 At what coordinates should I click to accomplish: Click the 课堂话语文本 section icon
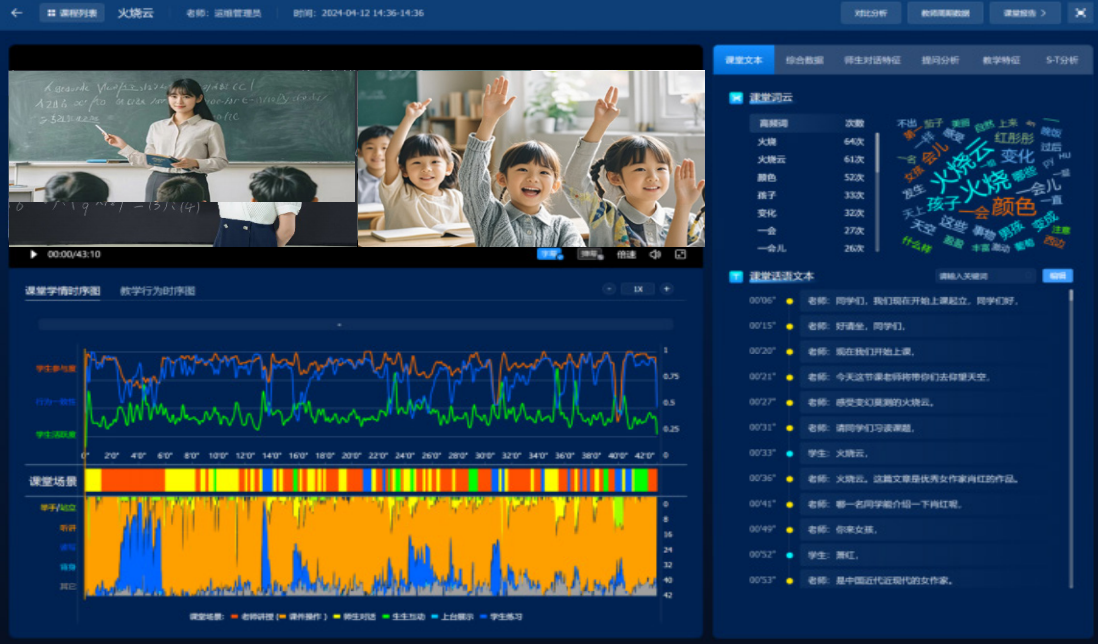[736, 276]
